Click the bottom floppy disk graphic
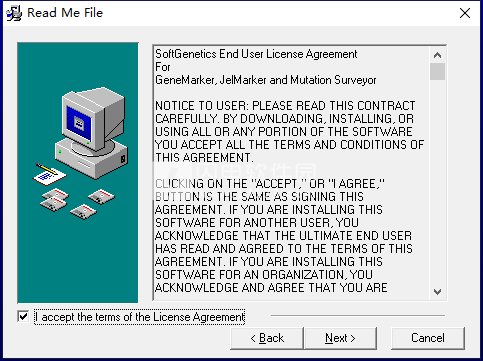This screenshot has width=483, height=361. click(x=83, y=212)
